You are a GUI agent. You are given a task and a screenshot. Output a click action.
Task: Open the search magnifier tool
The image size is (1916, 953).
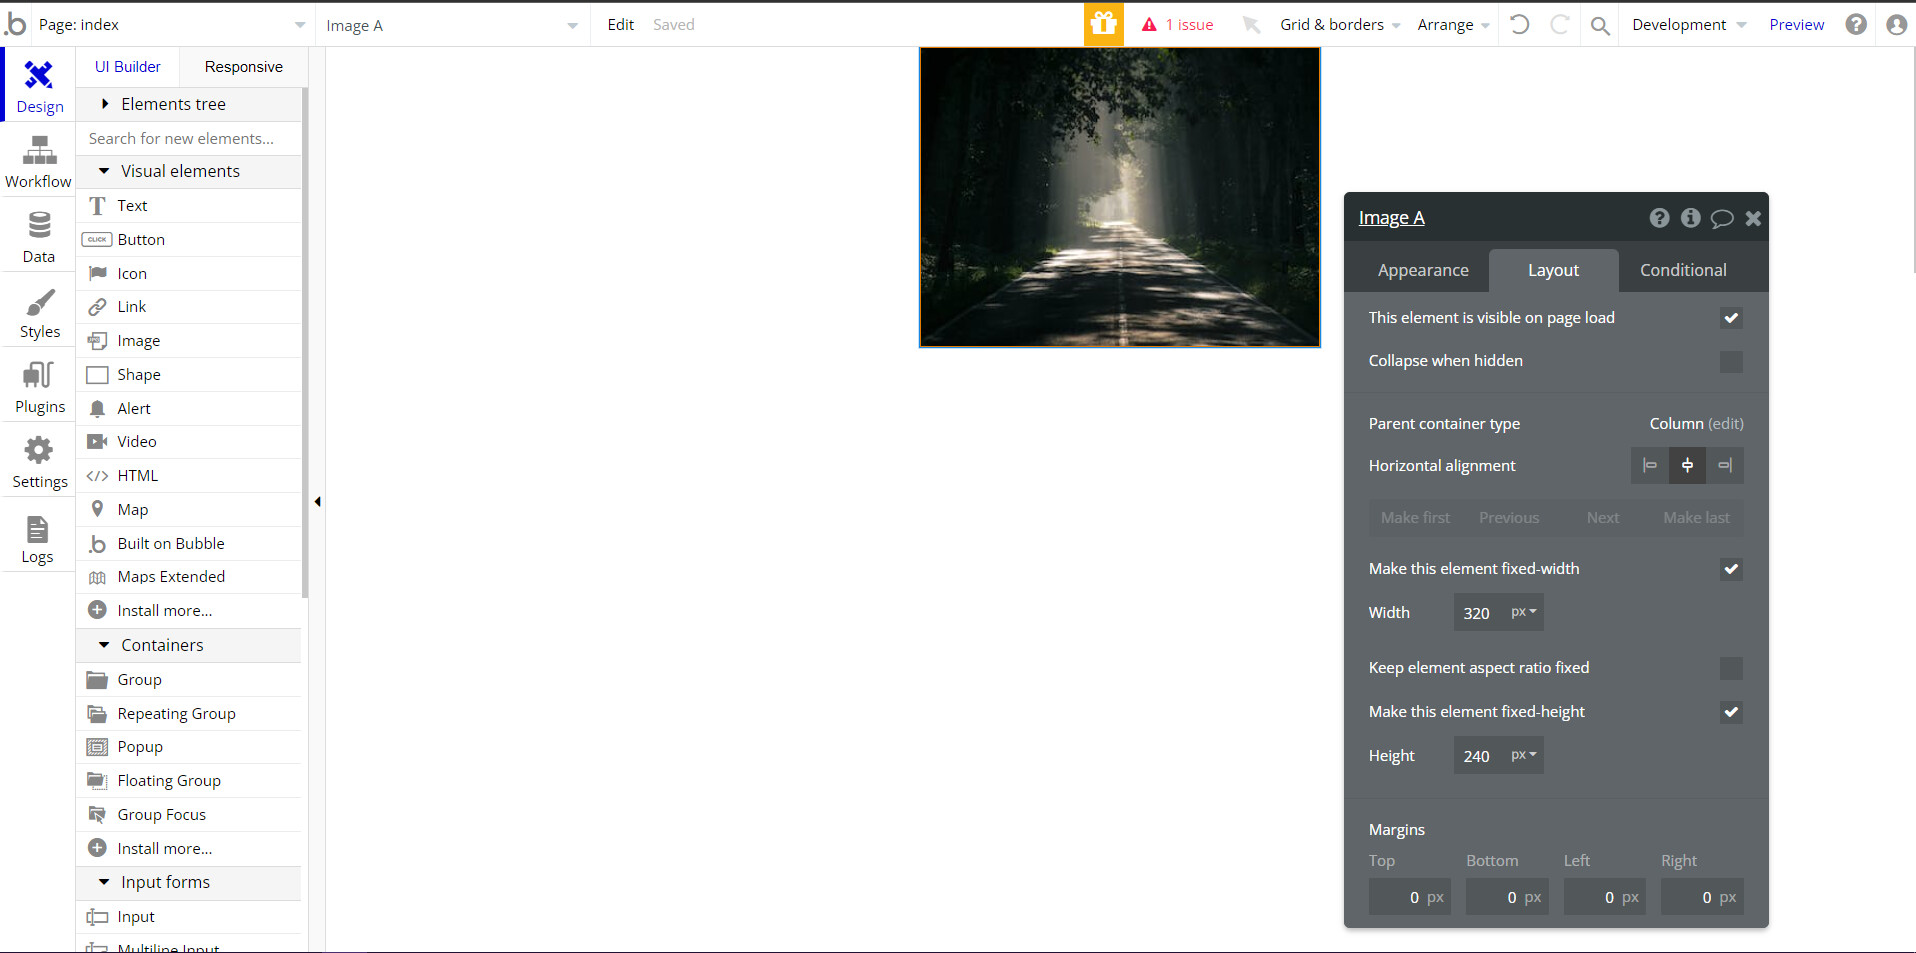pyautogui.click(x=1600, y=25)
